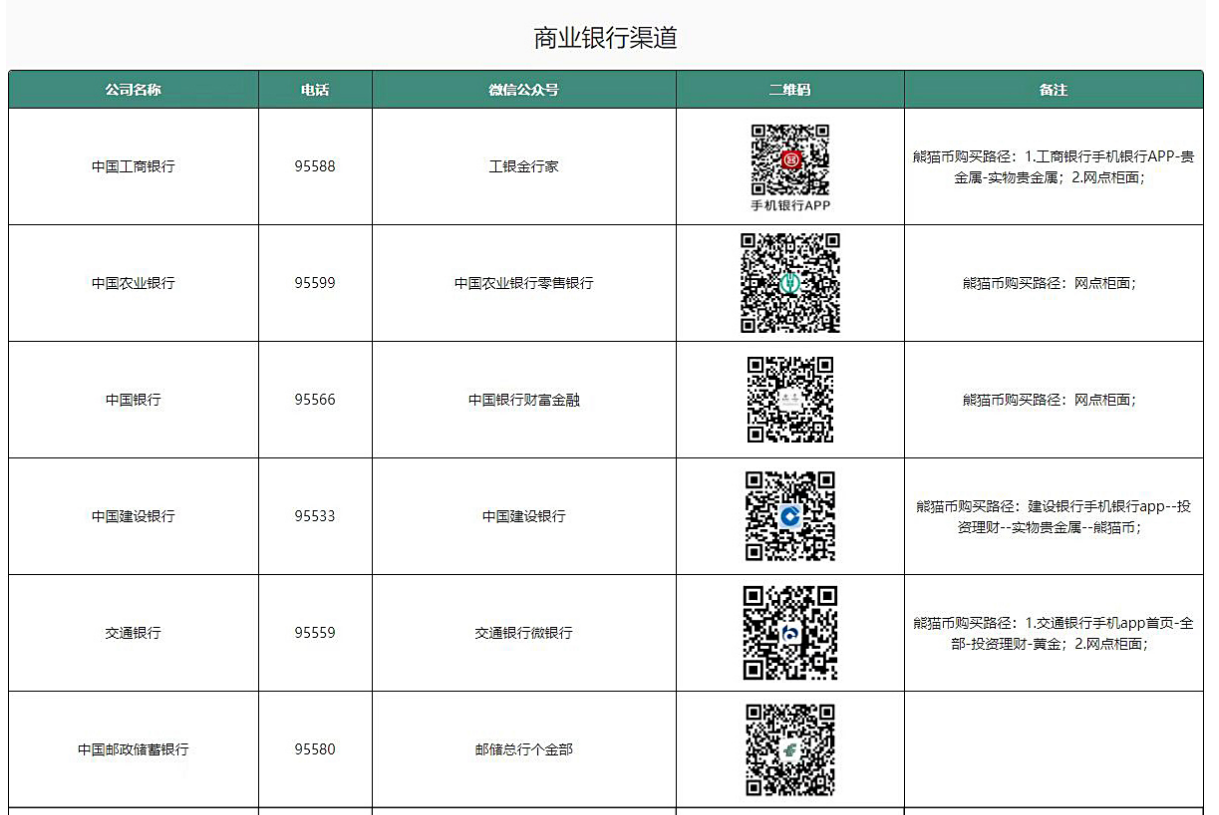The height and width of the screenshot is (815, 1219).
Task: Click the 二维码 column header
Action: 790,90
